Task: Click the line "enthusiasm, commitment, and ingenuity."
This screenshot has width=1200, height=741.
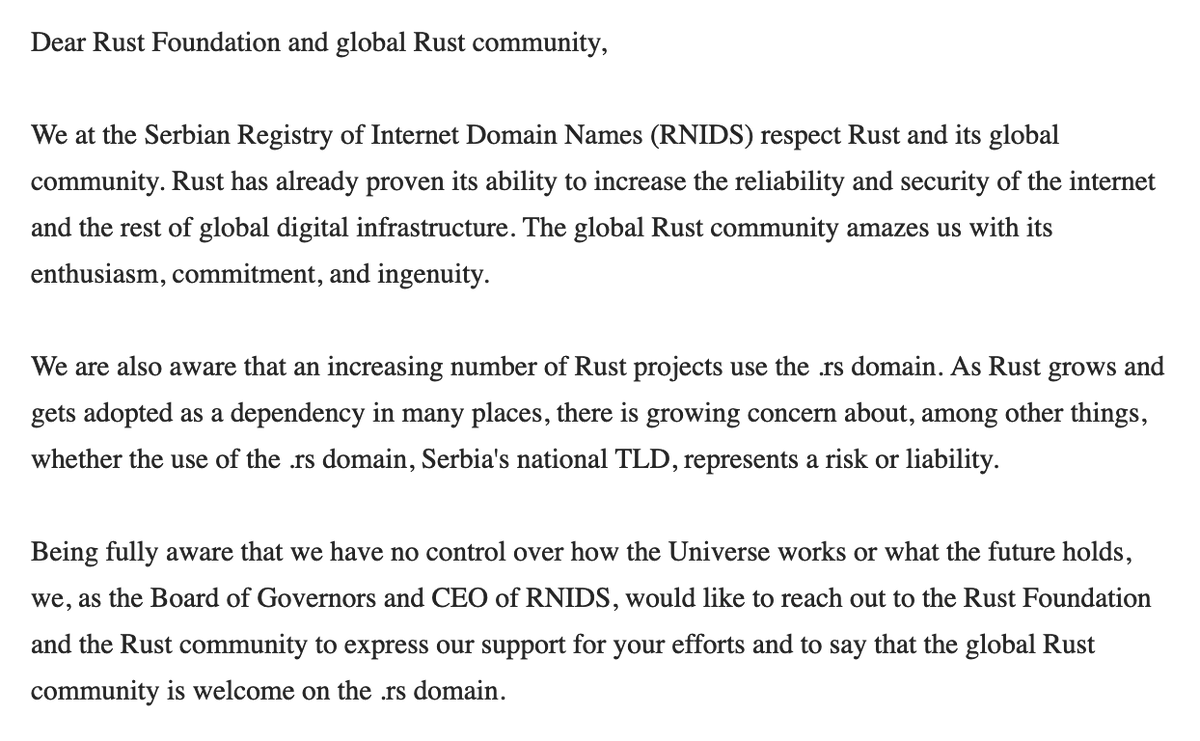Action: (x=261, y=274)
